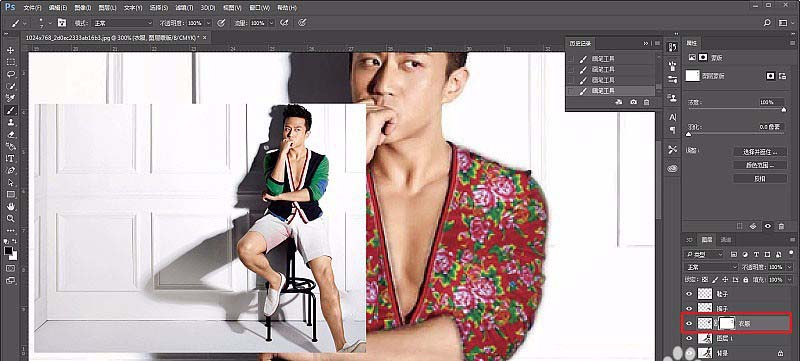Select the Lasso tool

point(11,74)
